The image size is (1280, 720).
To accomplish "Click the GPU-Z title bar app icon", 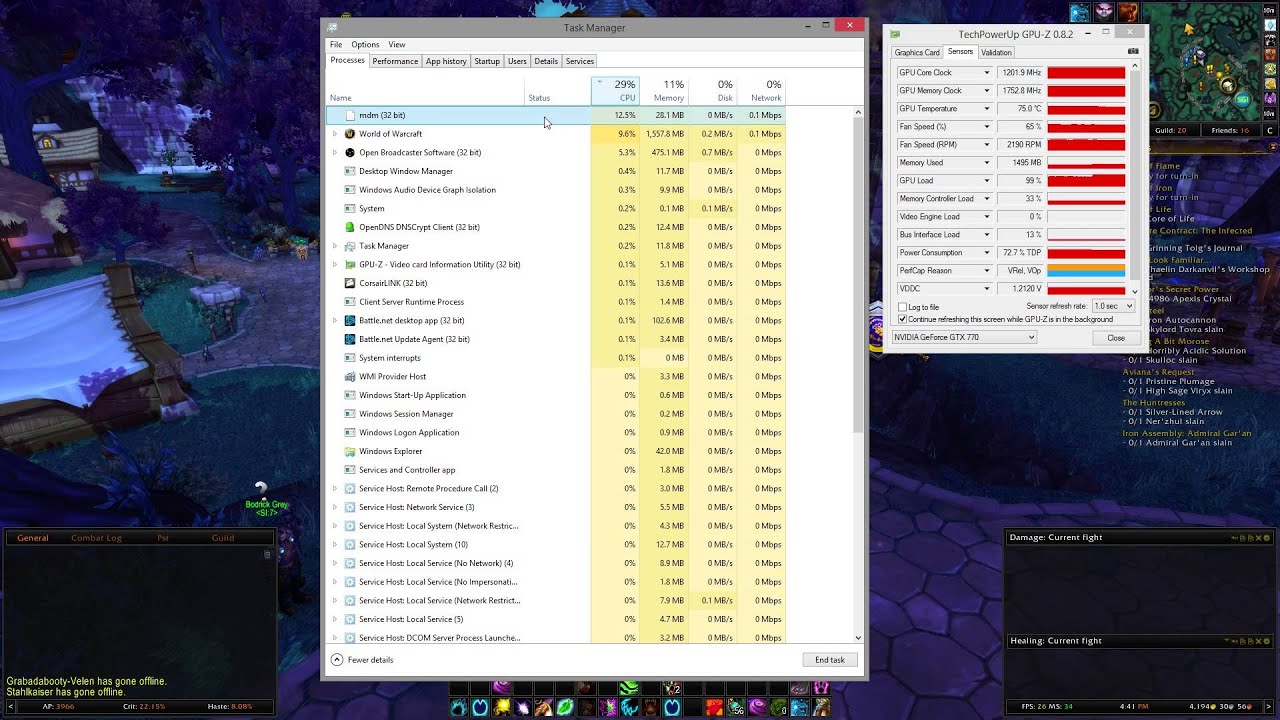I will click(895, 34).
